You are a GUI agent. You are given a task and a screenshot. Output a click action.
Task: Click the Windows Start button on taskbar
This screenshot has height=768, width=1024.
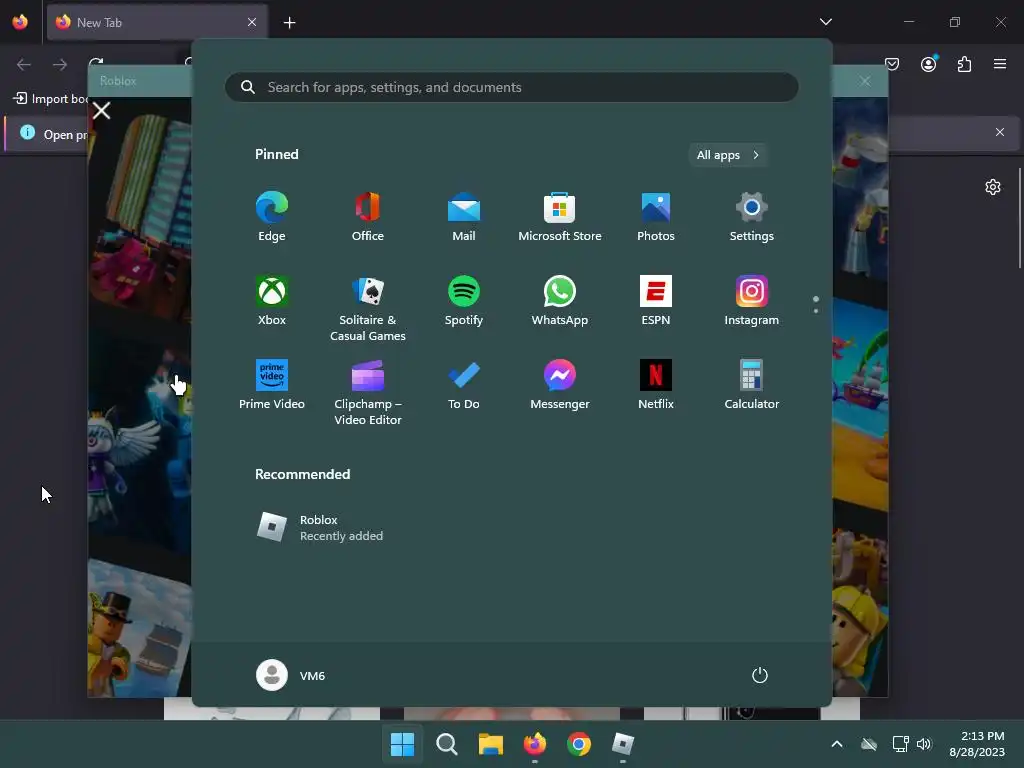402,744
